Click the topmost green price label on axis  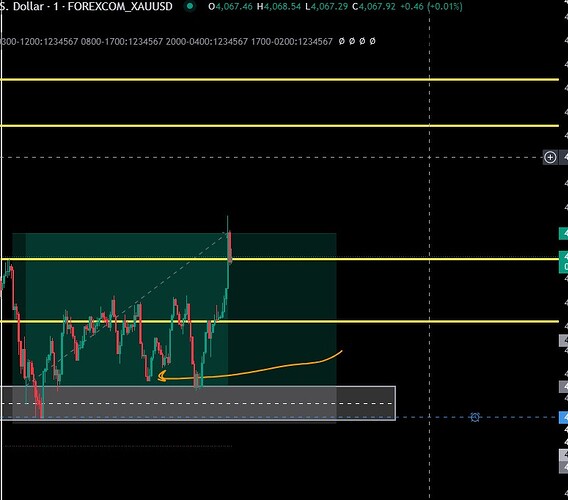564,234
